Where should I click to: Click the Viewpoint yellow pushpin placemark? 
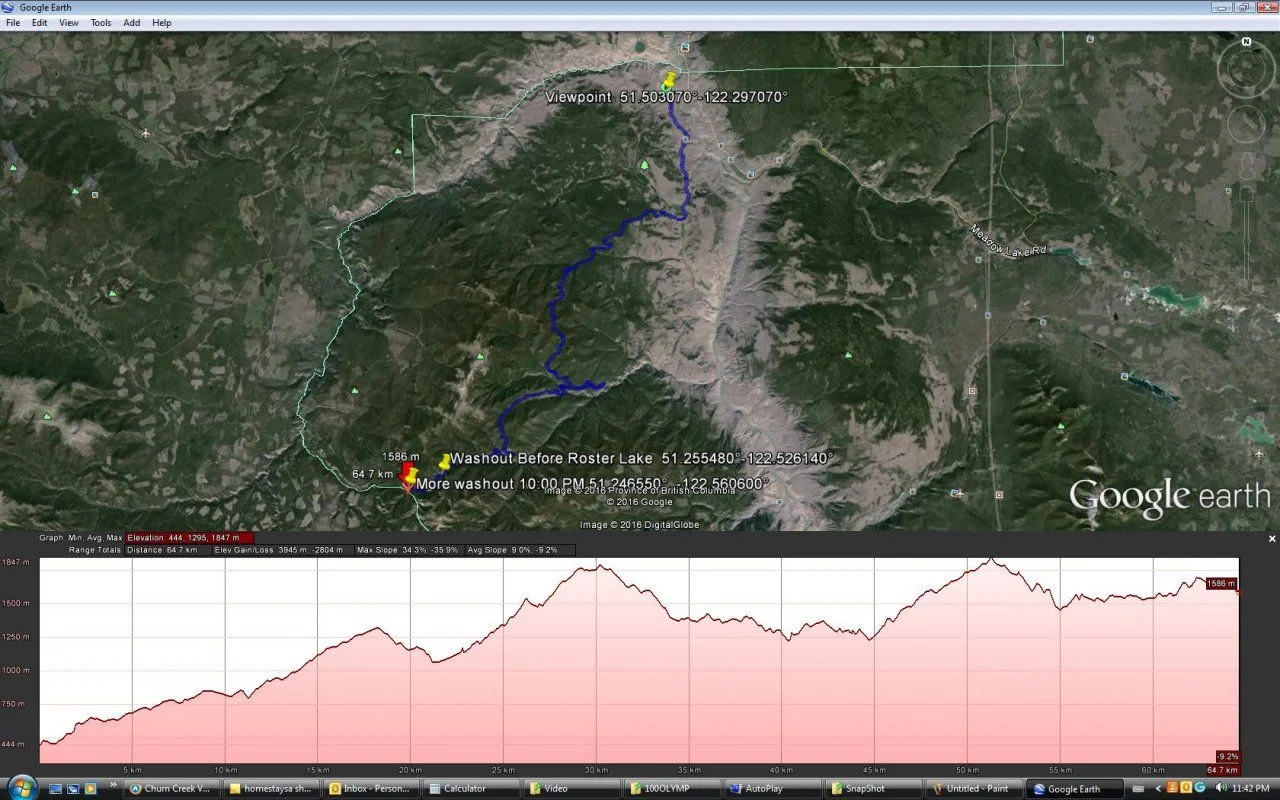(x=669, y=80)
